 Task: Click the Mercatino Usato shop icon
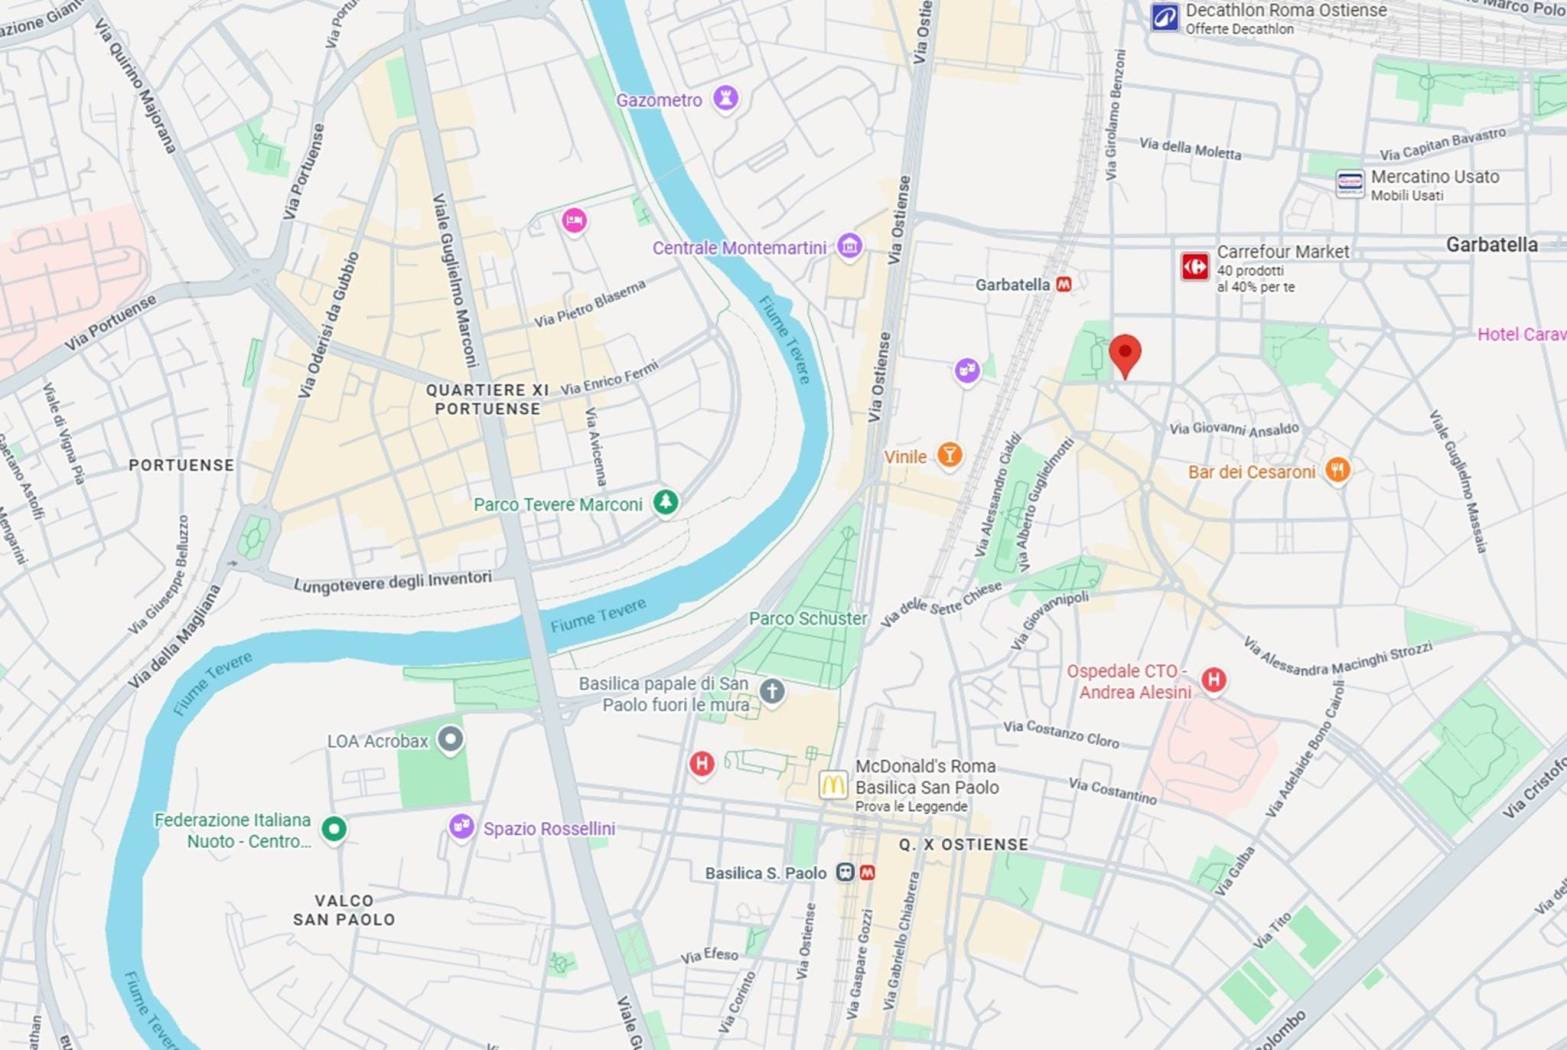tap(1350, 184)
